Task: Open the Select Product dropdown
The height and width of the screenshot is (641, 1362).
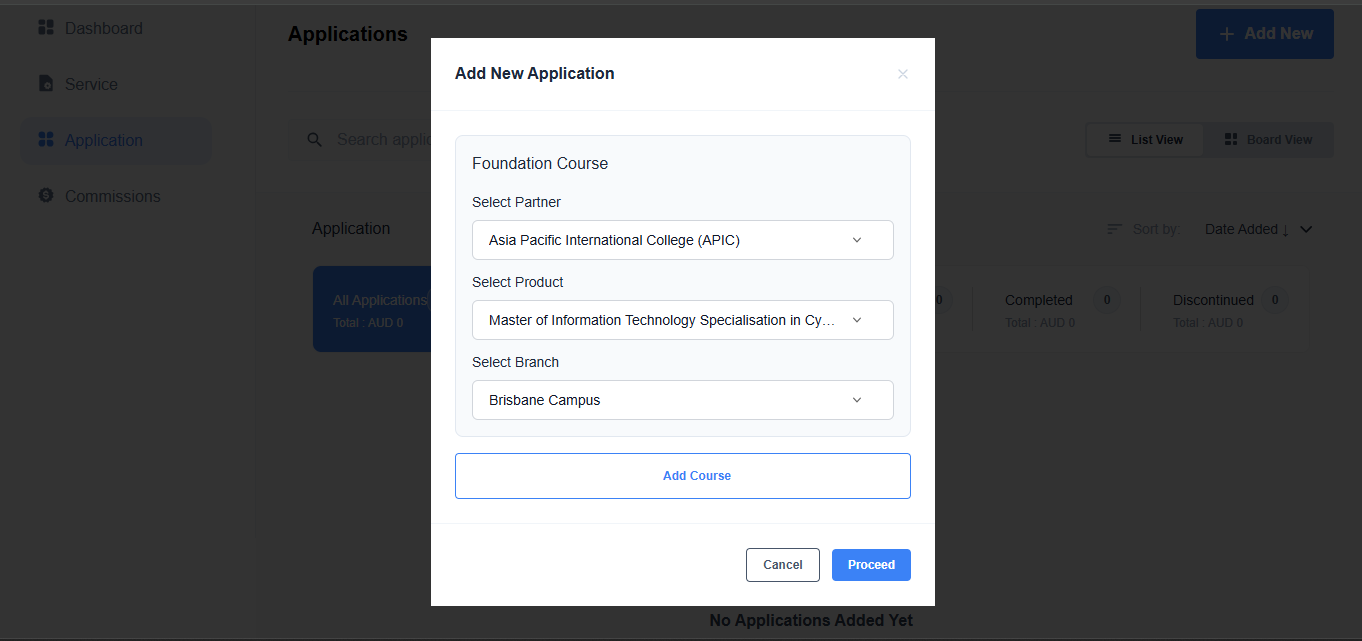Action: 682,320
